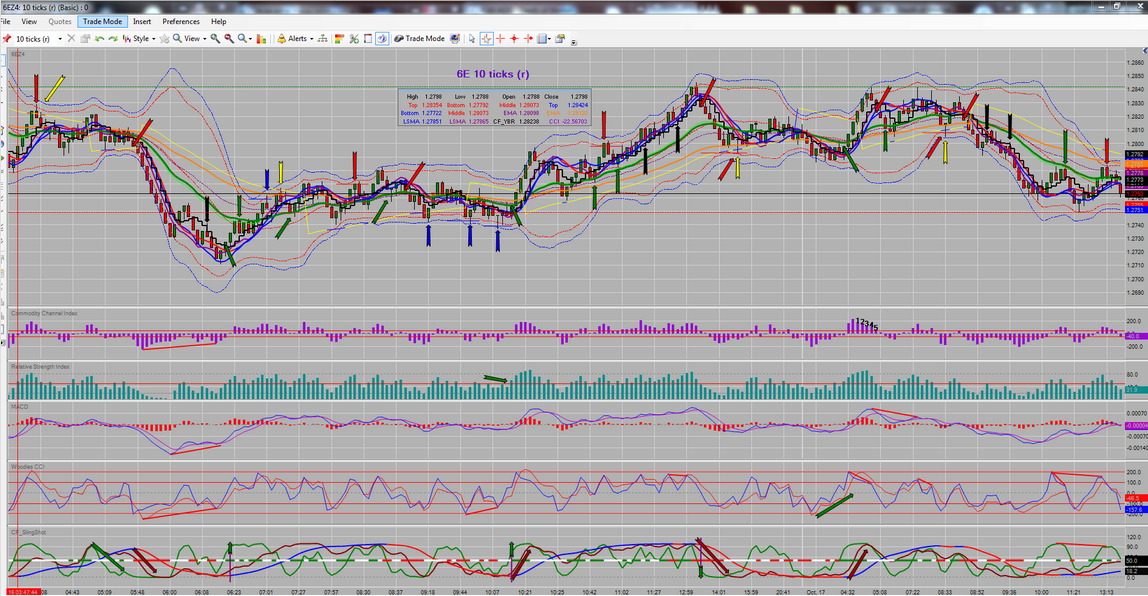Click the 1.2860 price axis label
The image size is (1148, 596).
tap(1136, 63)
